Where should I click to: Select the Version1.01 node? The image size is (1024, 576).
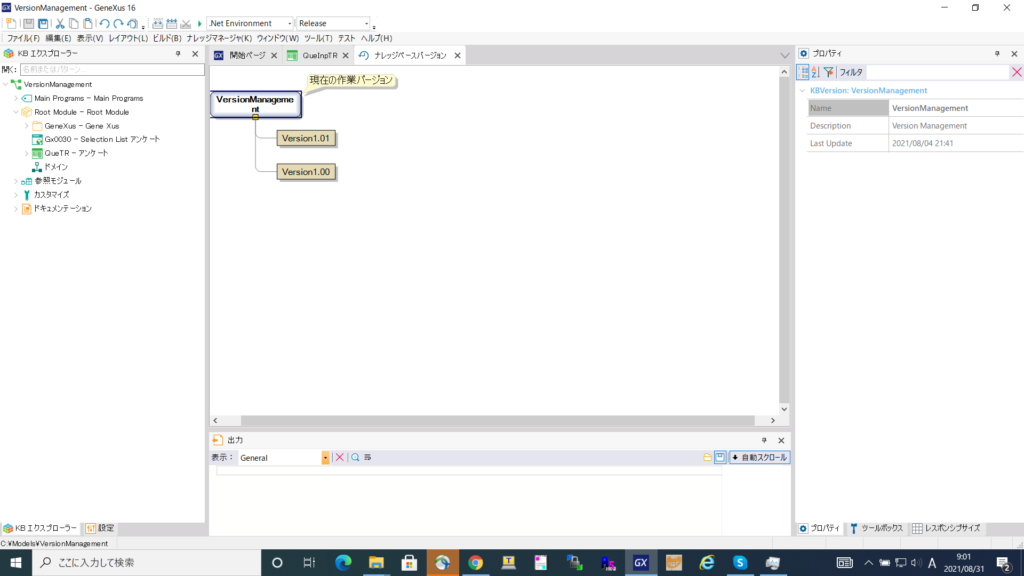tap(306, 138)
